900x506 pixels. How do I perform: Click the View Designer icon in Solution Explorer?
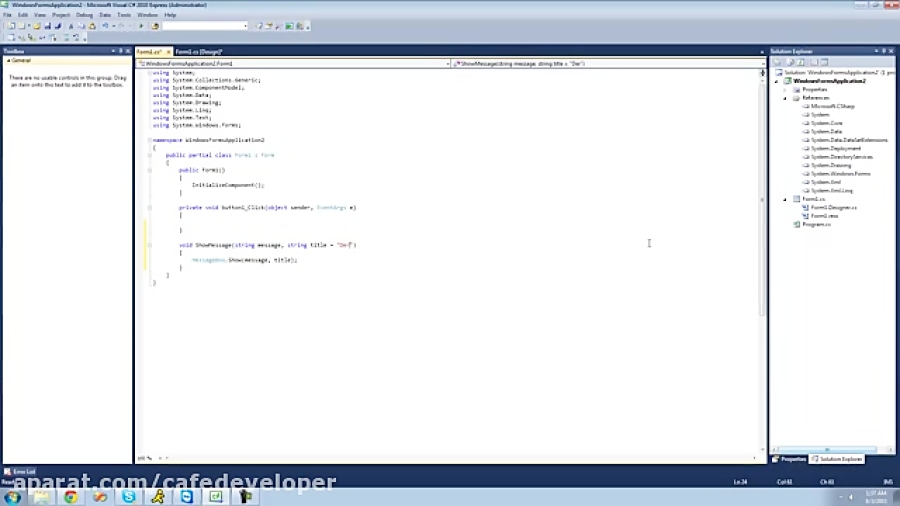(x=825, y=62)
